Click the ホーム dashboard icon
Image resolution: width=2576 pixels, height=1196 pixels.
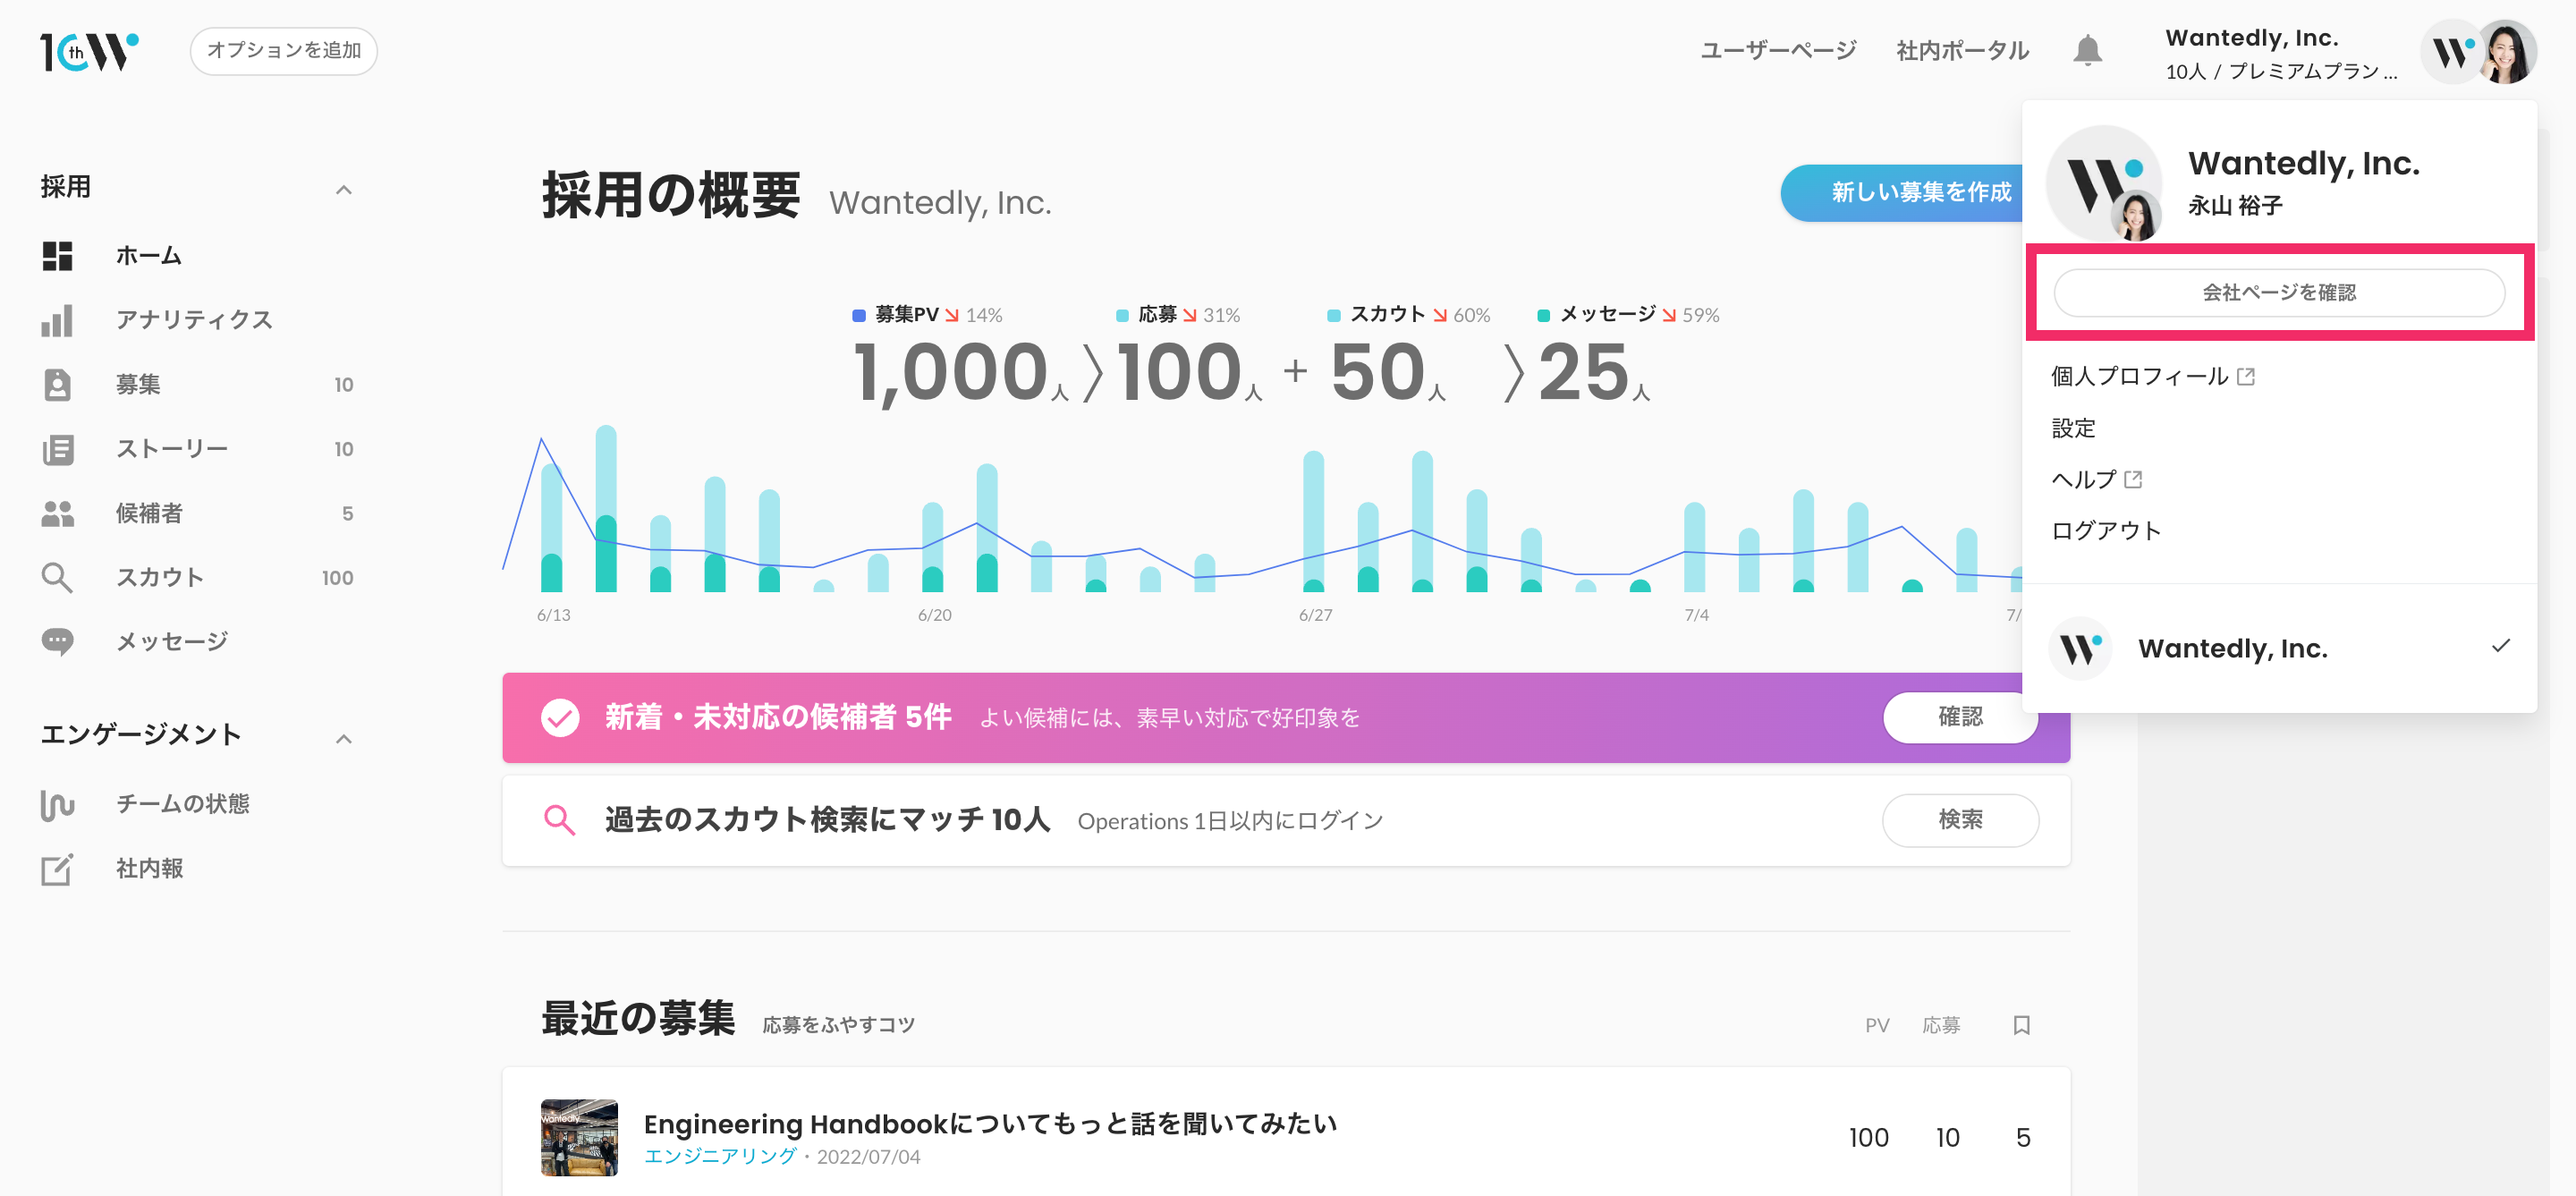57,256
